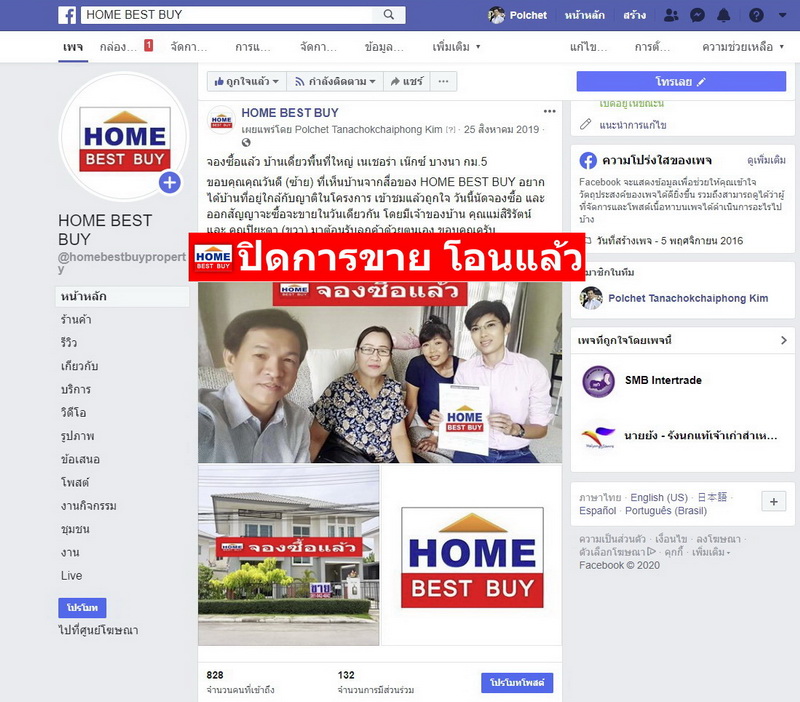
Task: Expand the เพจที่ถูกใจโดยเพจนี้ chevron
Action: pos(784,340)
